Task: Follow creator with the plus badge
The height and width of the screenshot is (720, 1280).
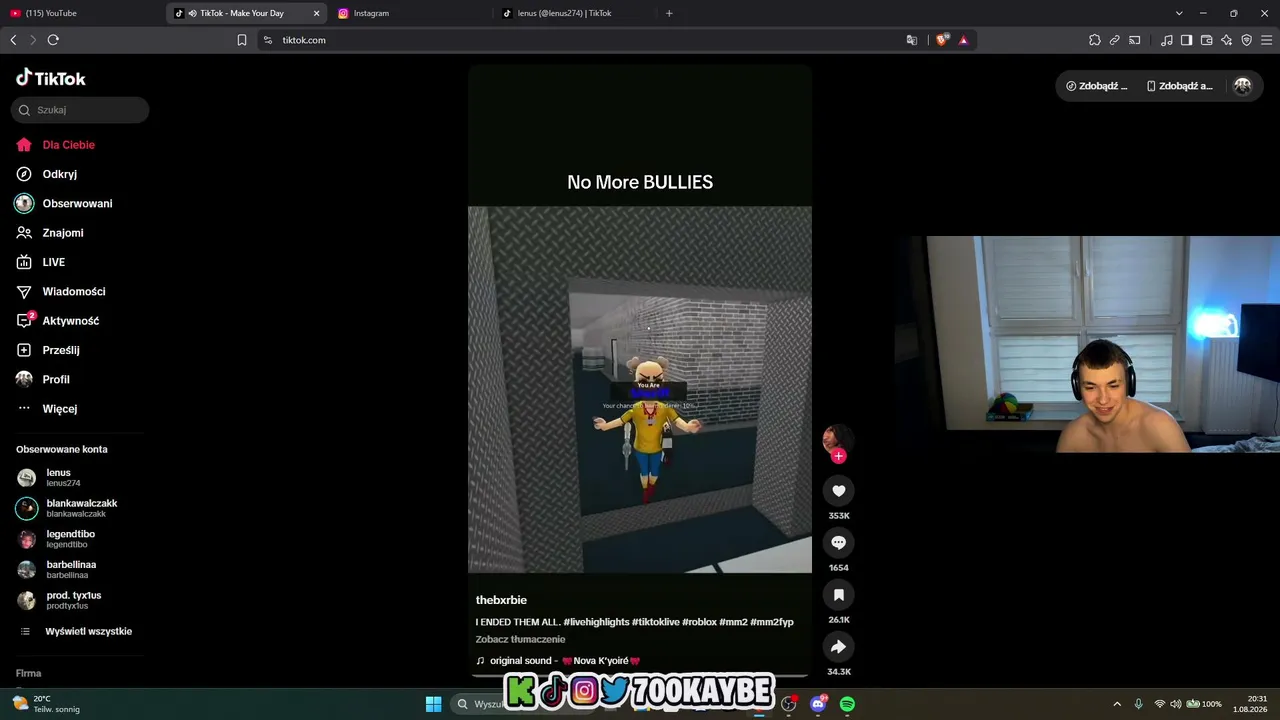Action: (839, 456)
